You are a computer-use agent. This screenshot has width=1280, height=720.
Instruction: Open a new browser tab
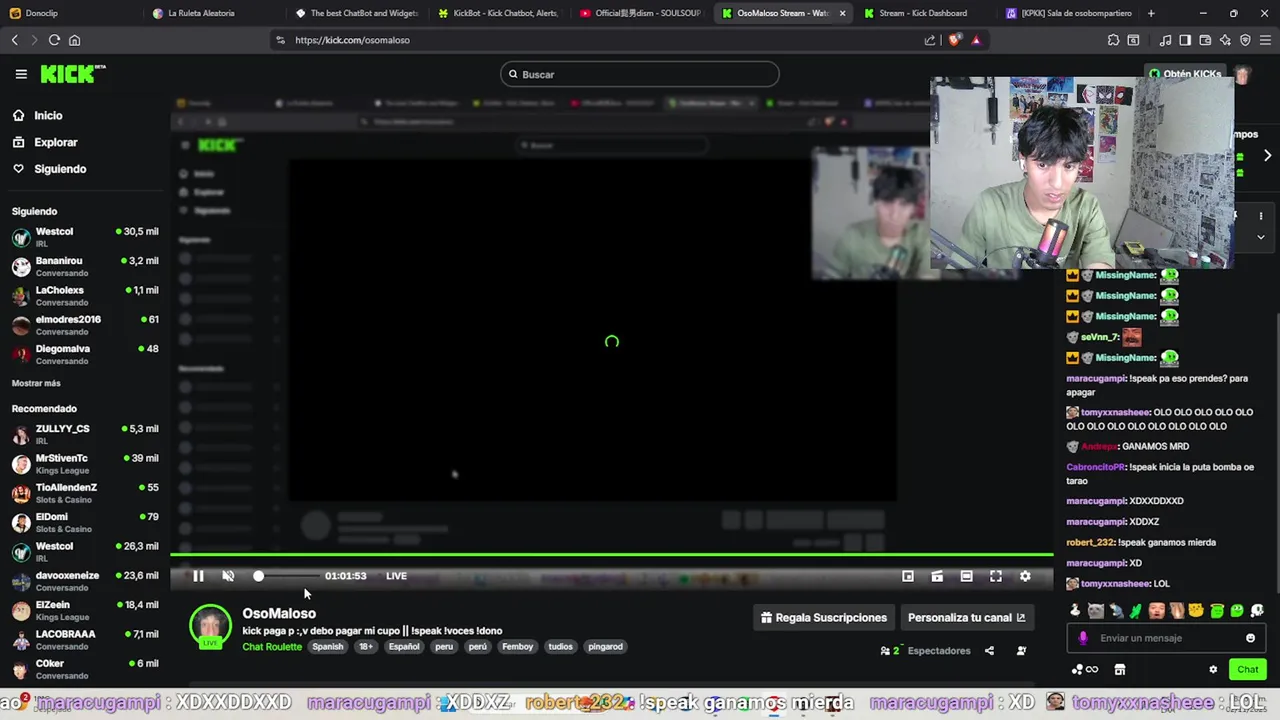(1151, 13)
